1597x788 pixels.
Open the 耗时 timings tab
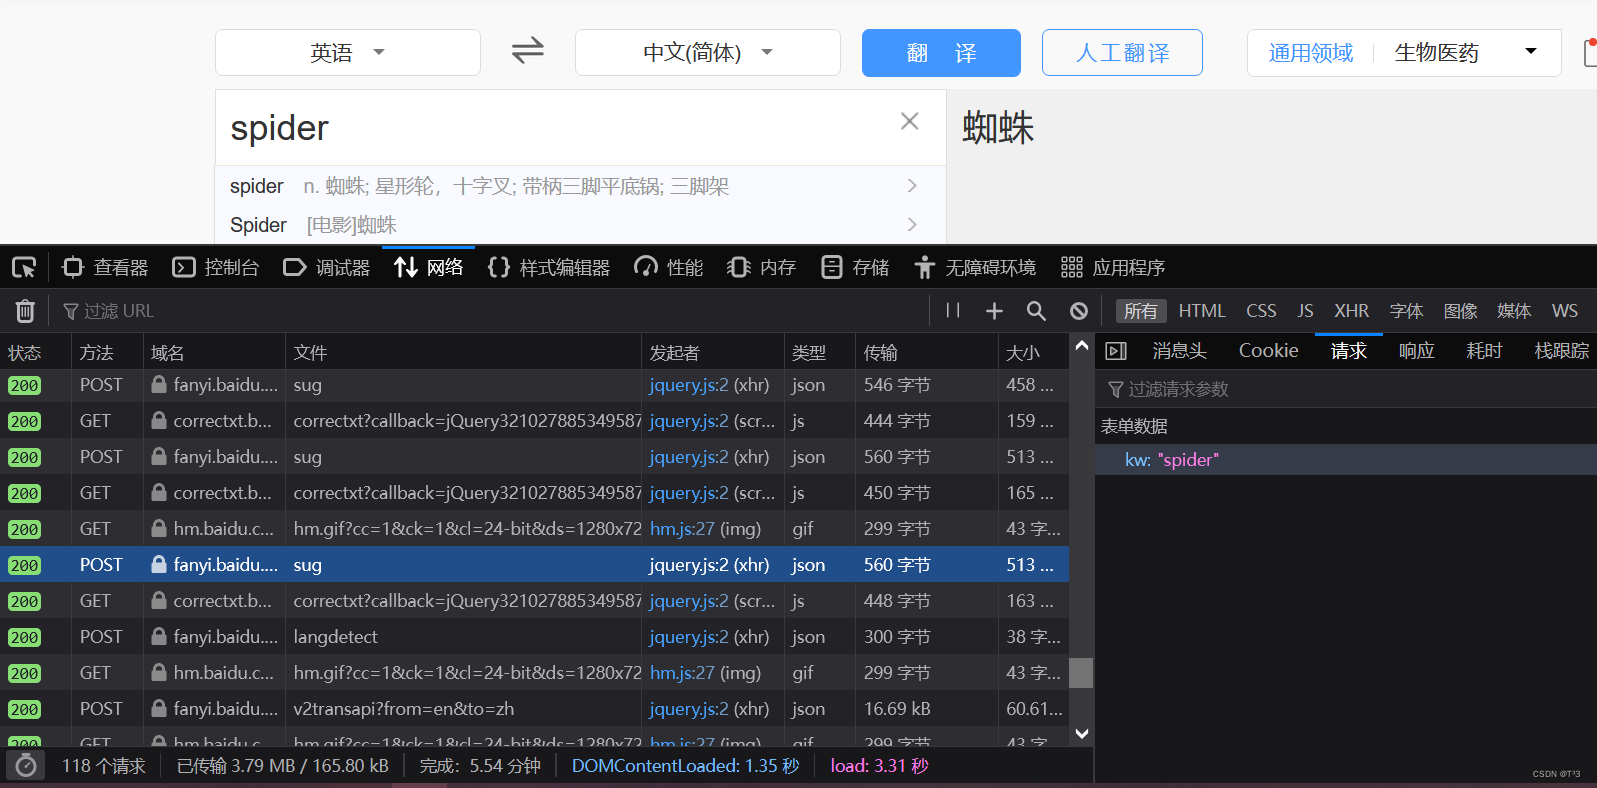1484,351
